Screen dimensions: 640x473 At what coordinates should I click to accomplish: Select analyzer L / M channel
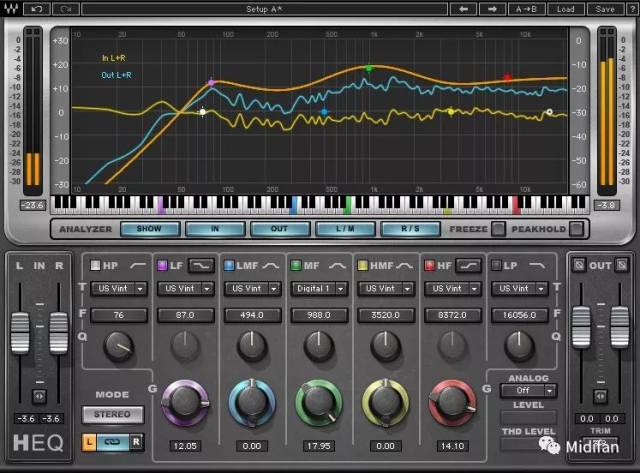(345, 229)
